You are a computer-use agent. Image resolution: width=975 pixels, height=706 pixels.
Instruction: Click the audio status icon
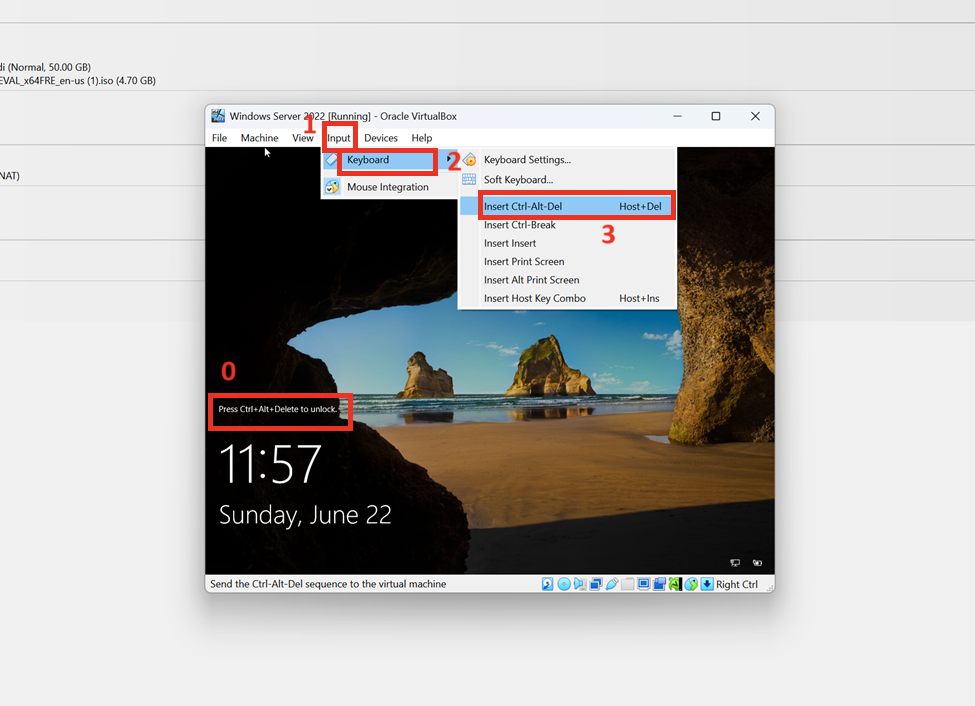[x=580, y=584]
